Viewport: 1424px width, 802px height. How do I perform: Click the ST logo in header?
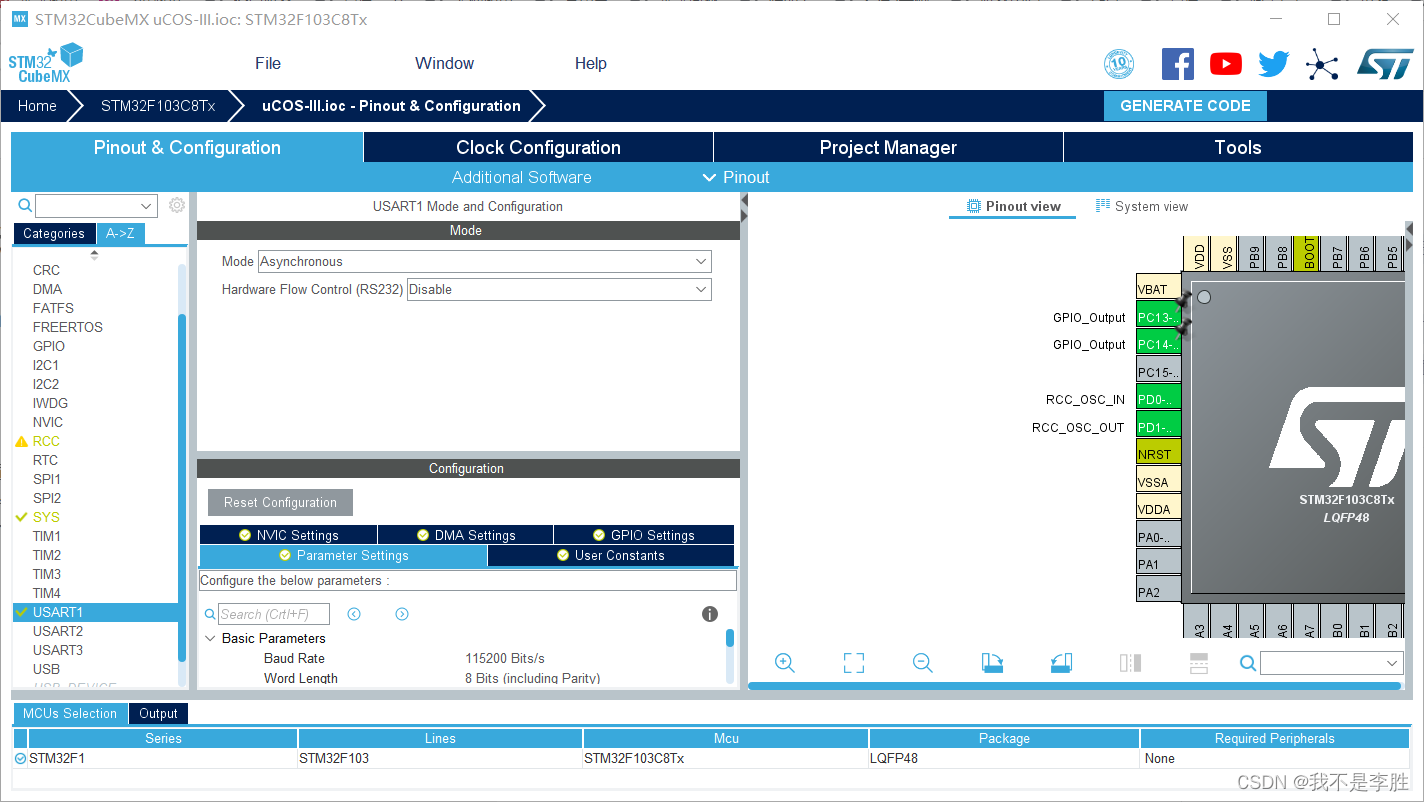pyautogui.click(x=1385, y=64)
